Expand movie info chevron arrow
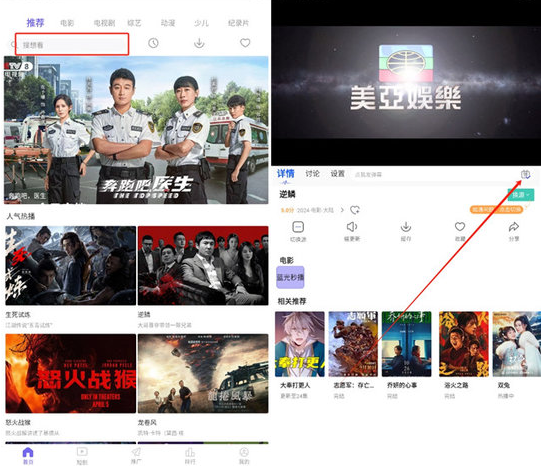The width and height of the screenshot is (541, 469). pos(342,210)
